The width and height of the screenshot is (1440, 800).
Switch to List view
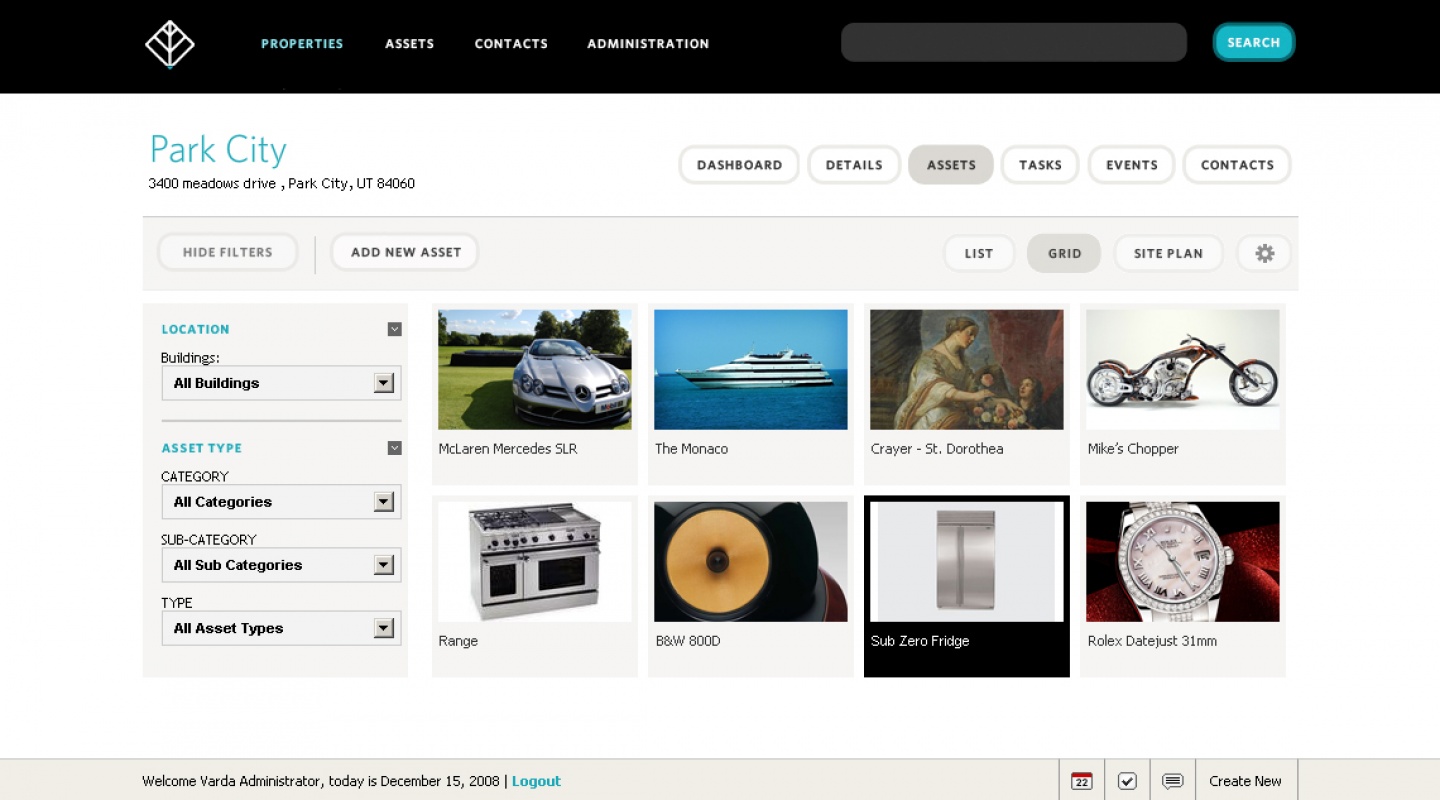tap(978, 253)
